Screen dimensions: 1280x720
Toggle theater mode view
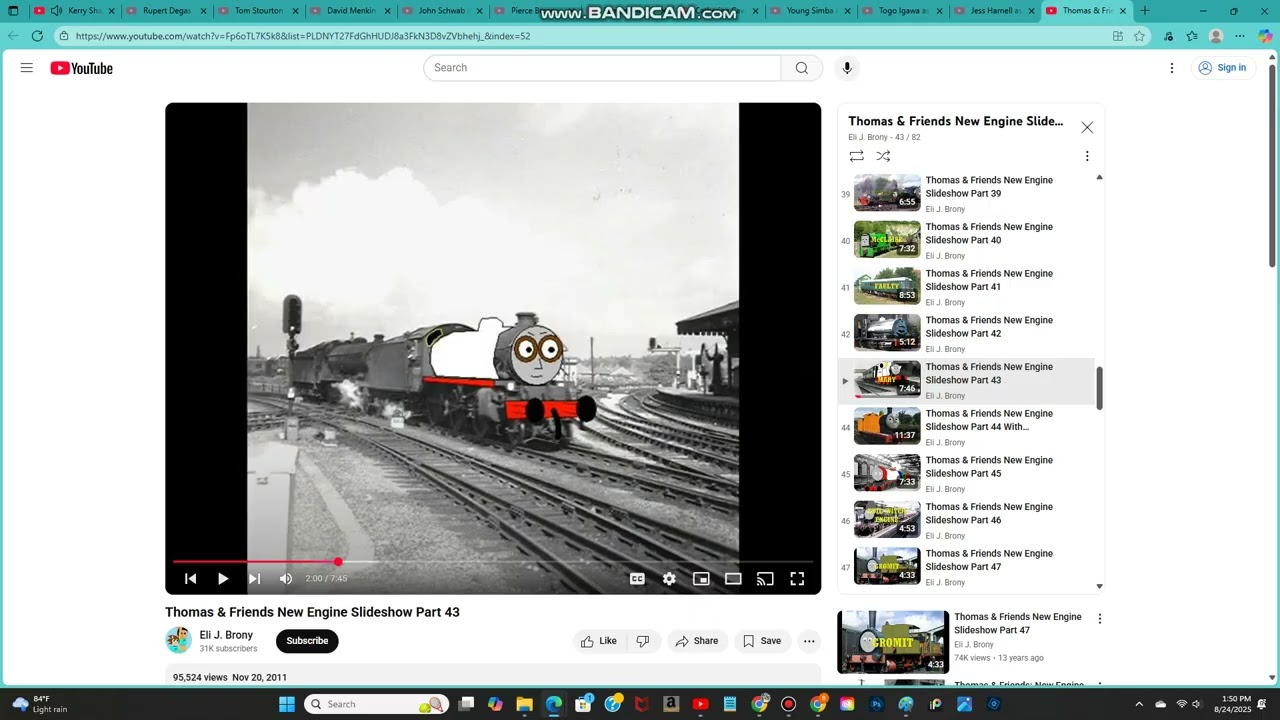[733, 579]
